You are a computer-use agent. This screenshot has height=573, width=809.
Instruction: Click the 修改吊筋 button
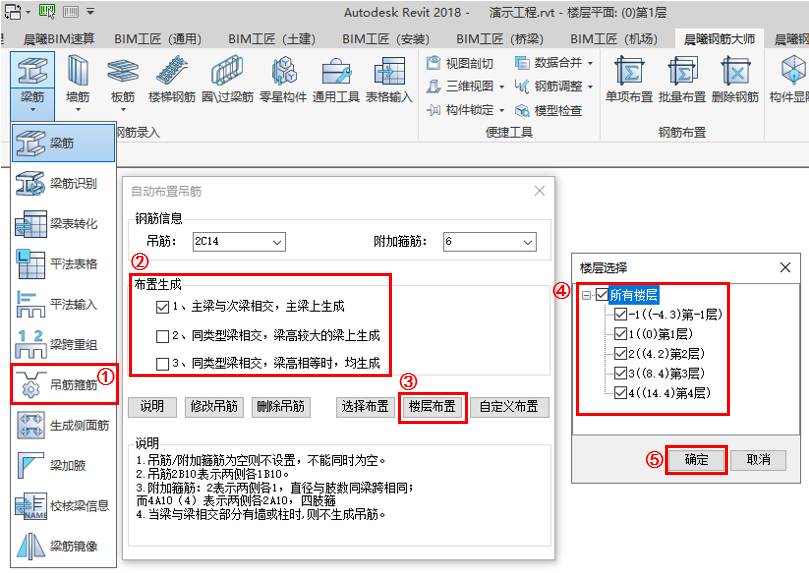[x=214, y=407]
